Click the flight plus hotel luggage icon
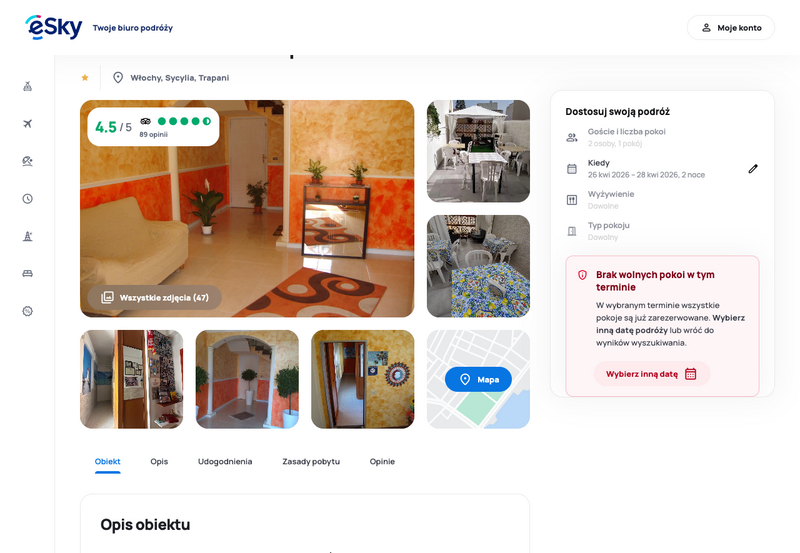The height and width of the screenshot is (553, 800). tap(28, 86)
